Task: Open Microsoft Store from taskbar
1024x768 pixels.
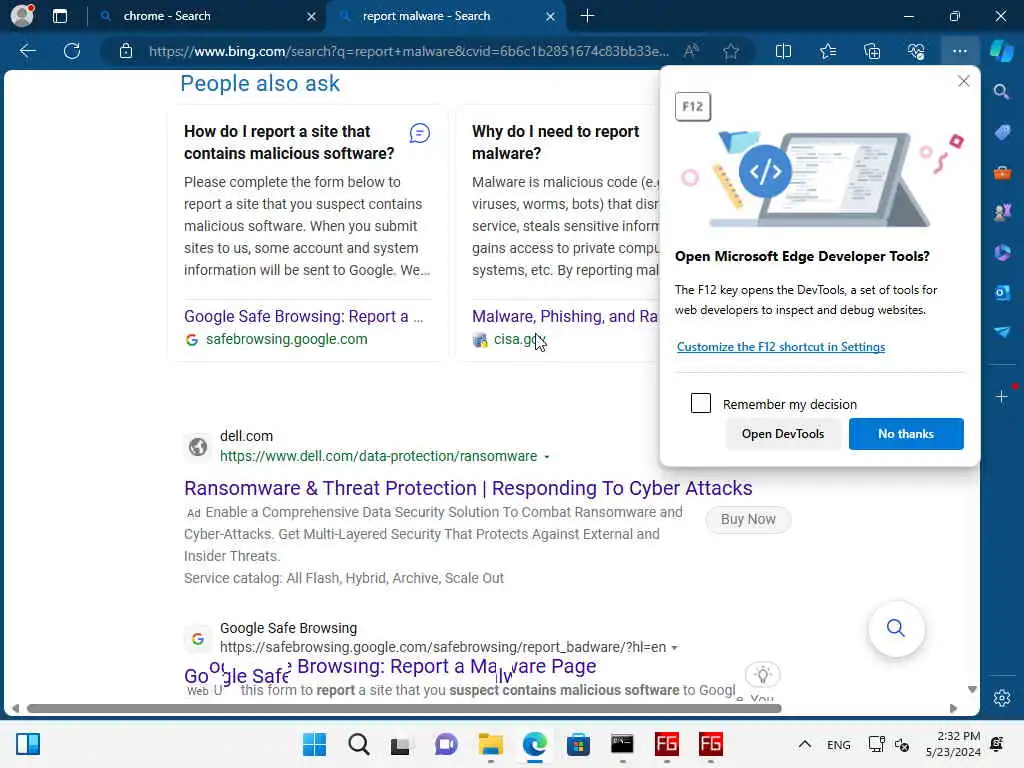Action: pyautogui.click(x=578, y=744)
